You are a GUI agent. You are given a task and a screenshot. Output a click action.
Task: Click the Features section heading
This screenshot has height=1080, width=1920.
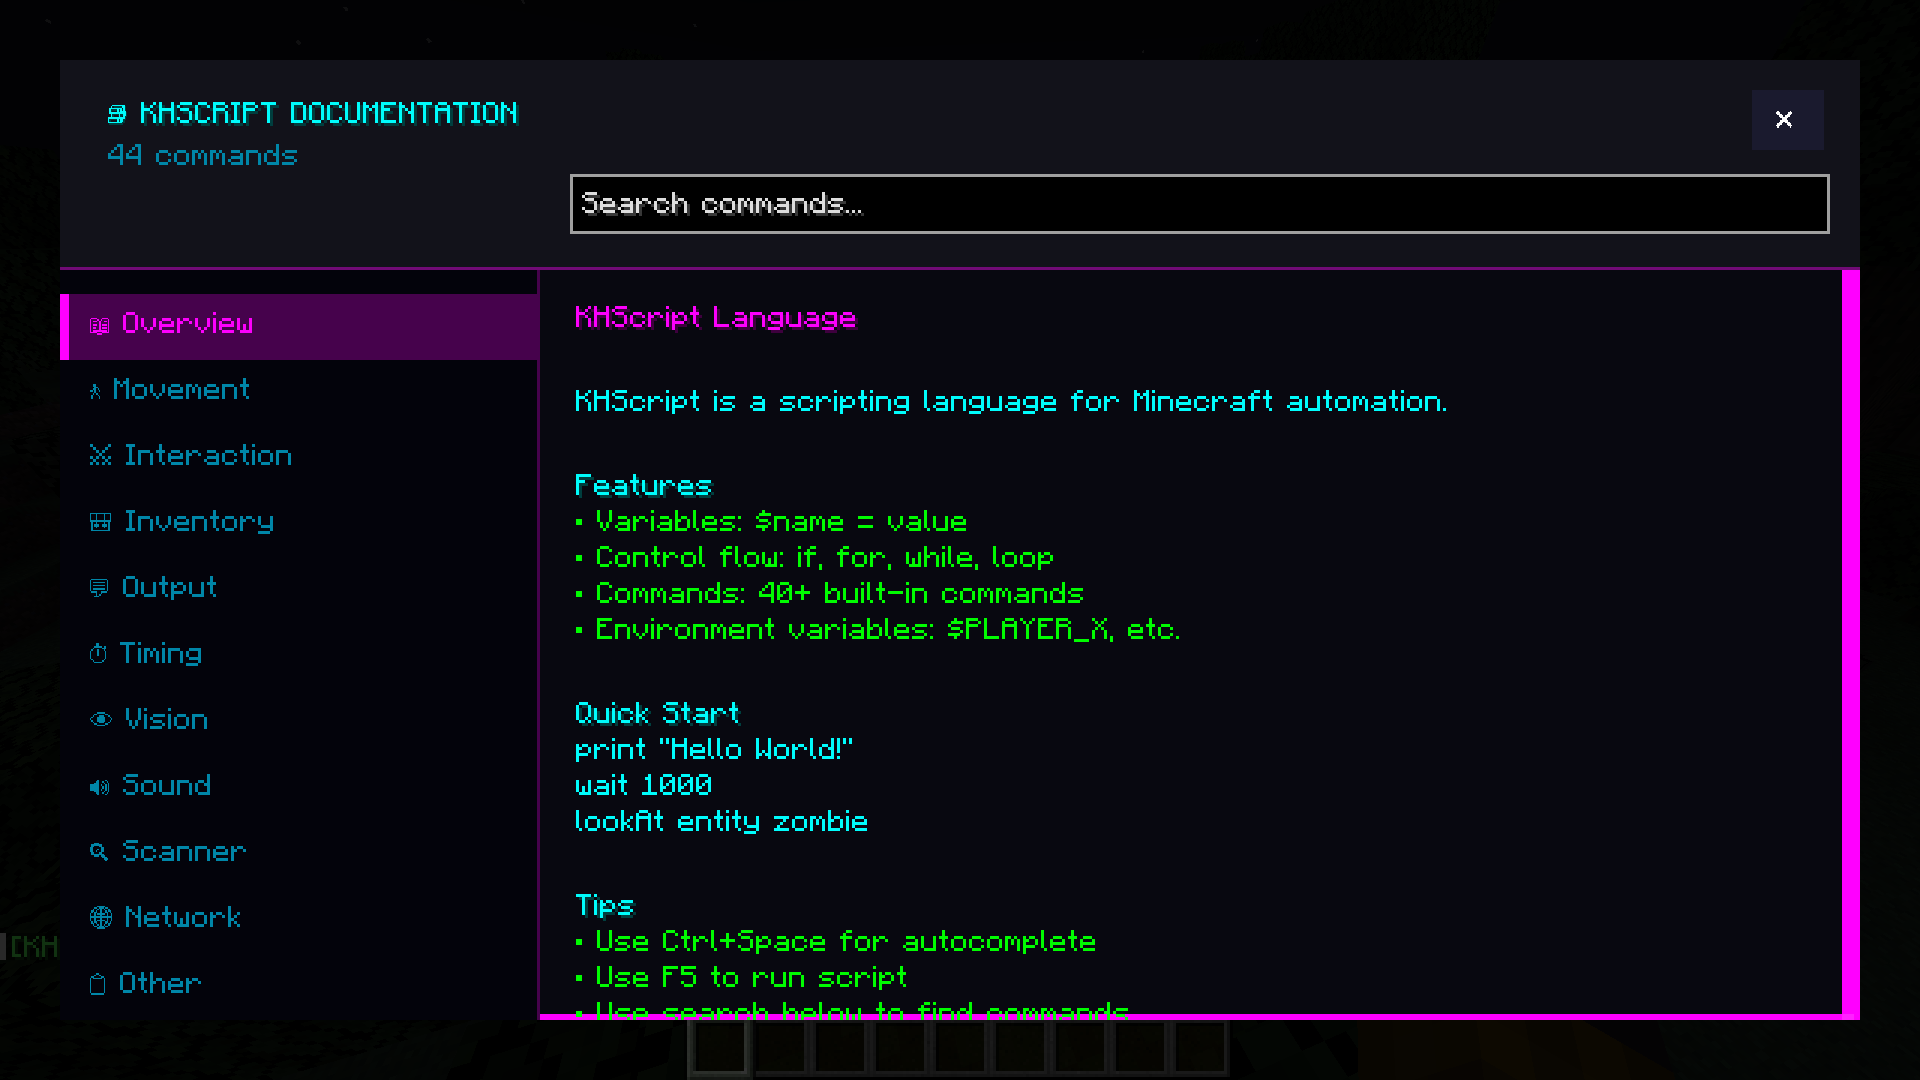coord(643,486)
